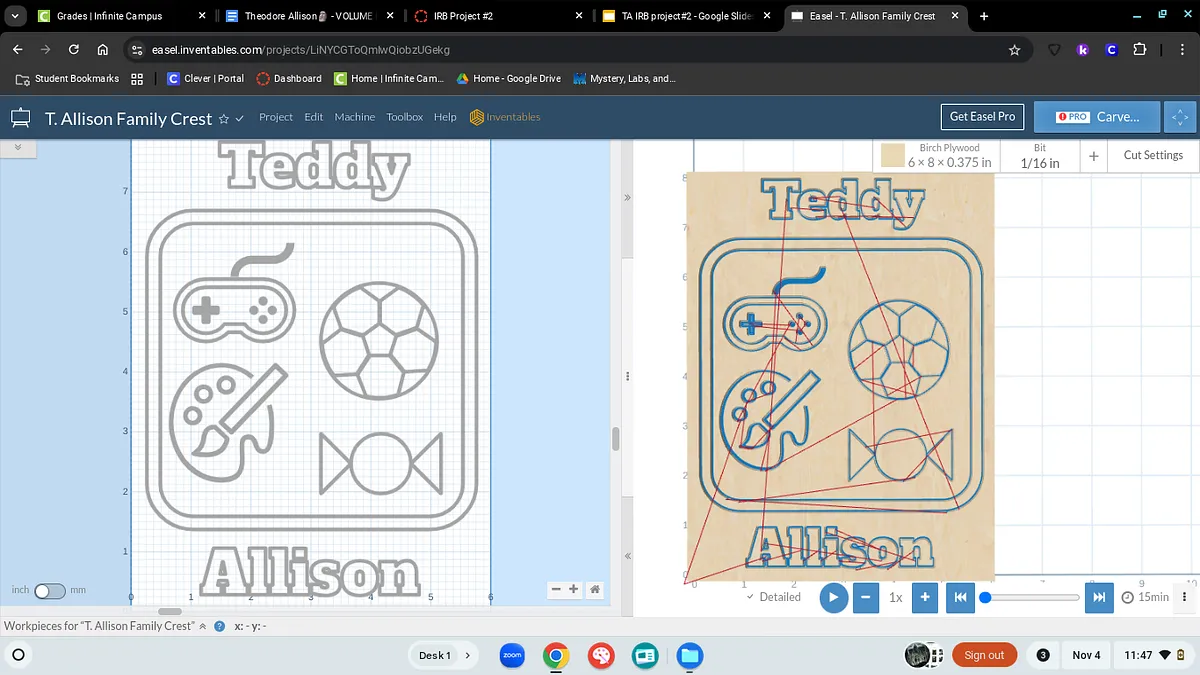Open the Birch Plywood material selector

(x=937, y=155)
